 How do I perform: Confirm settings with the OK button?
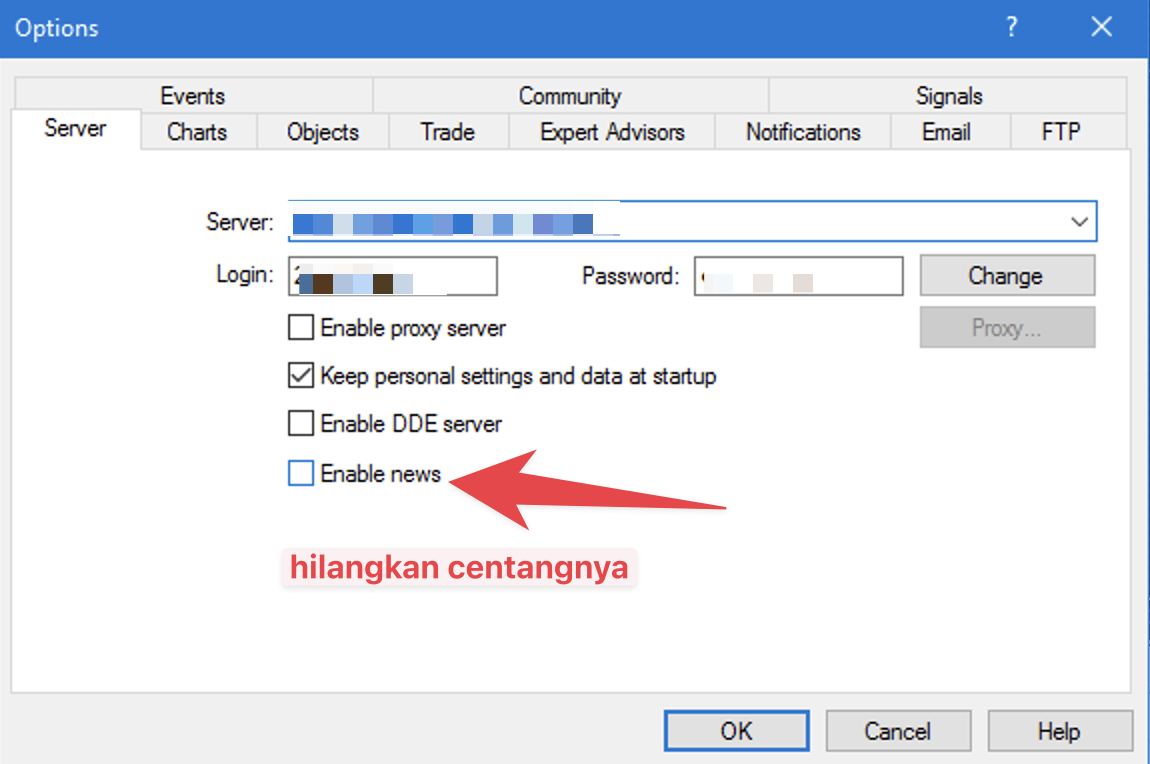(x=736, y=730)
